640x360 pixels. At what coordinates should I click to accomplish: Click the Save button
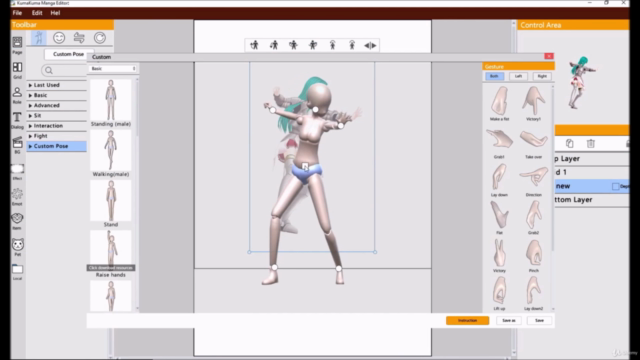[539, 320]
